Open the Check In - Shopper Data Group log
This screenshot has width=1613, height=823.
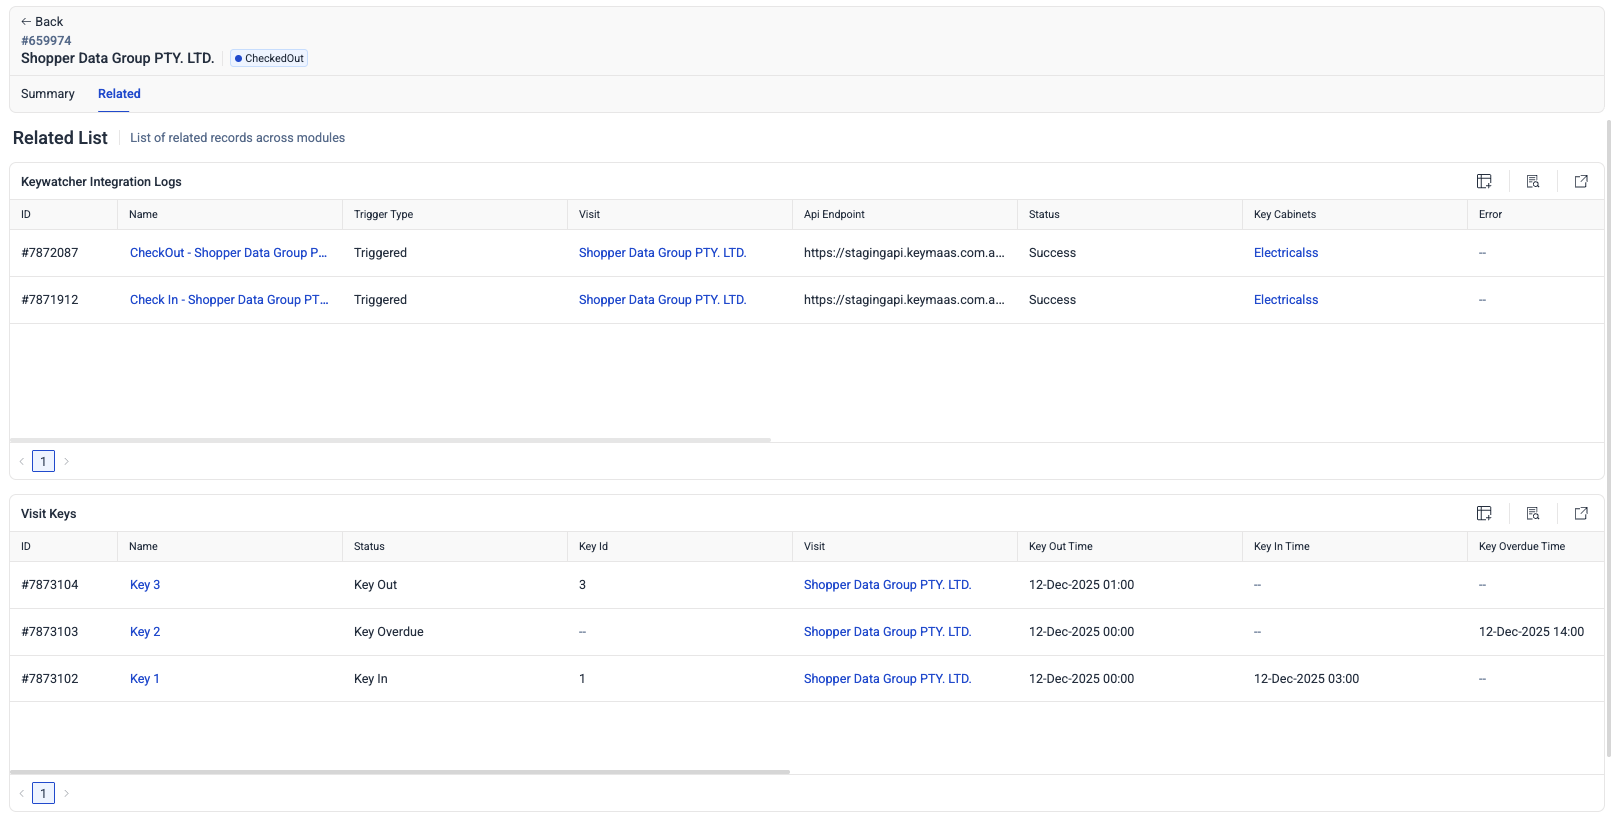coord(228,300)
